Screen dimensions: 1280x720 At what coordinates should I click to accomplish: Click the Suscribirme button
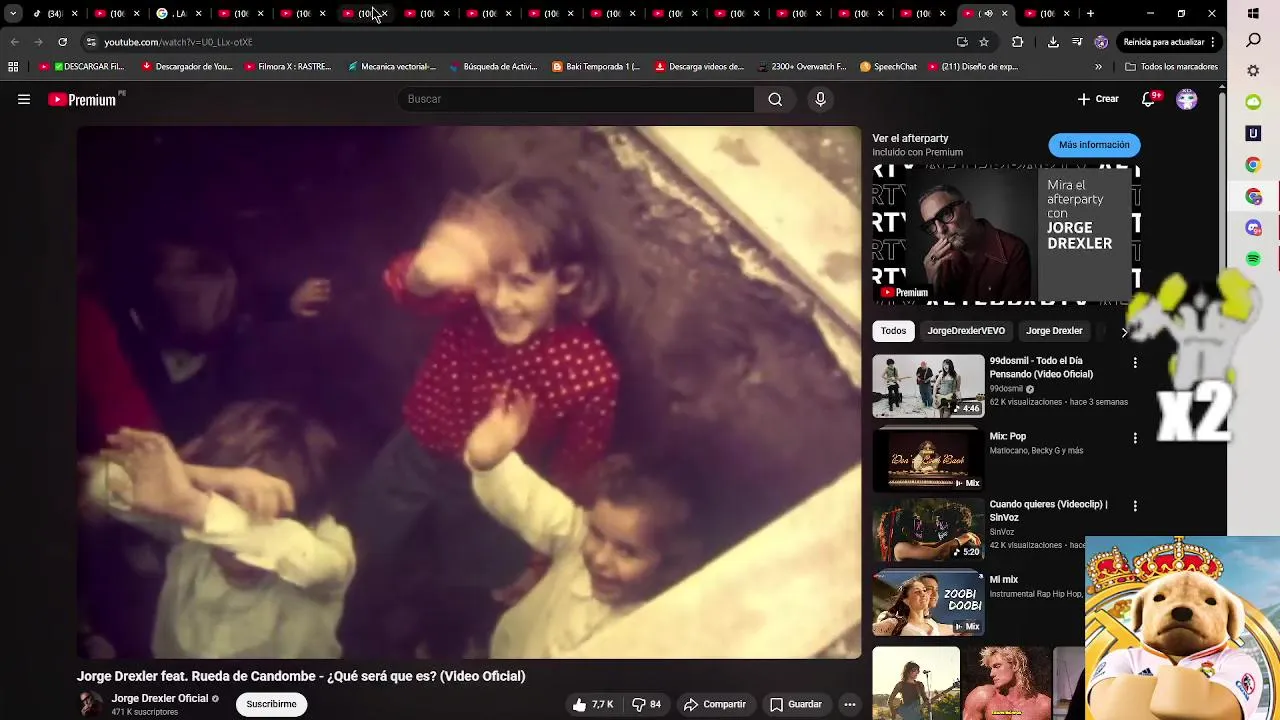(x=271, y=704)
